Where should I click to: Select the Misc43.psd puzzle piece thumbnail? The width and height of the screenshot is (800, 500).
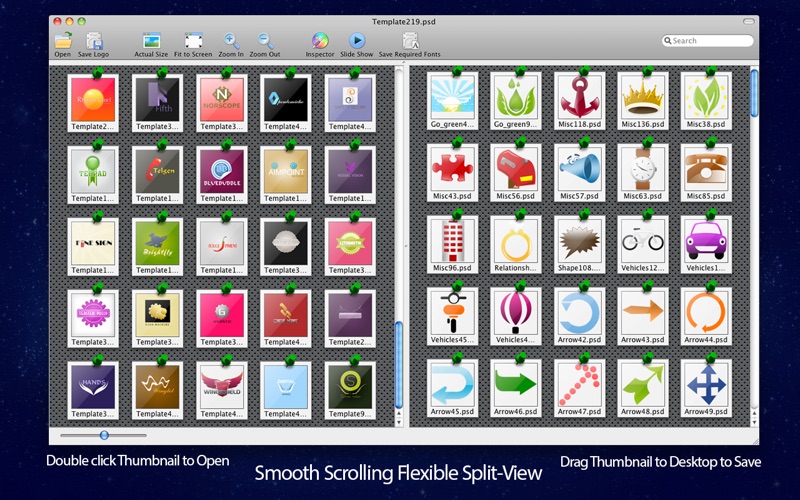[x=452, y=166]
